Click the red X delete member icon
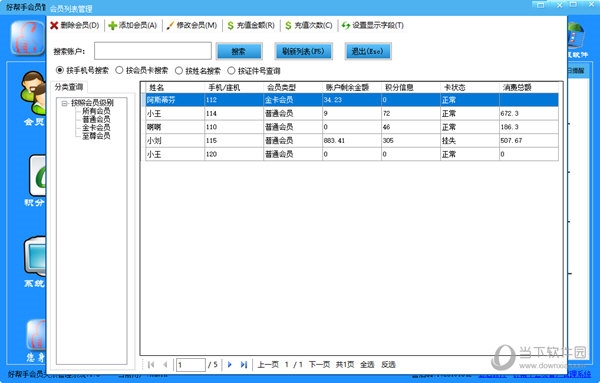This screenshot has width=600, height=383. 54,25
